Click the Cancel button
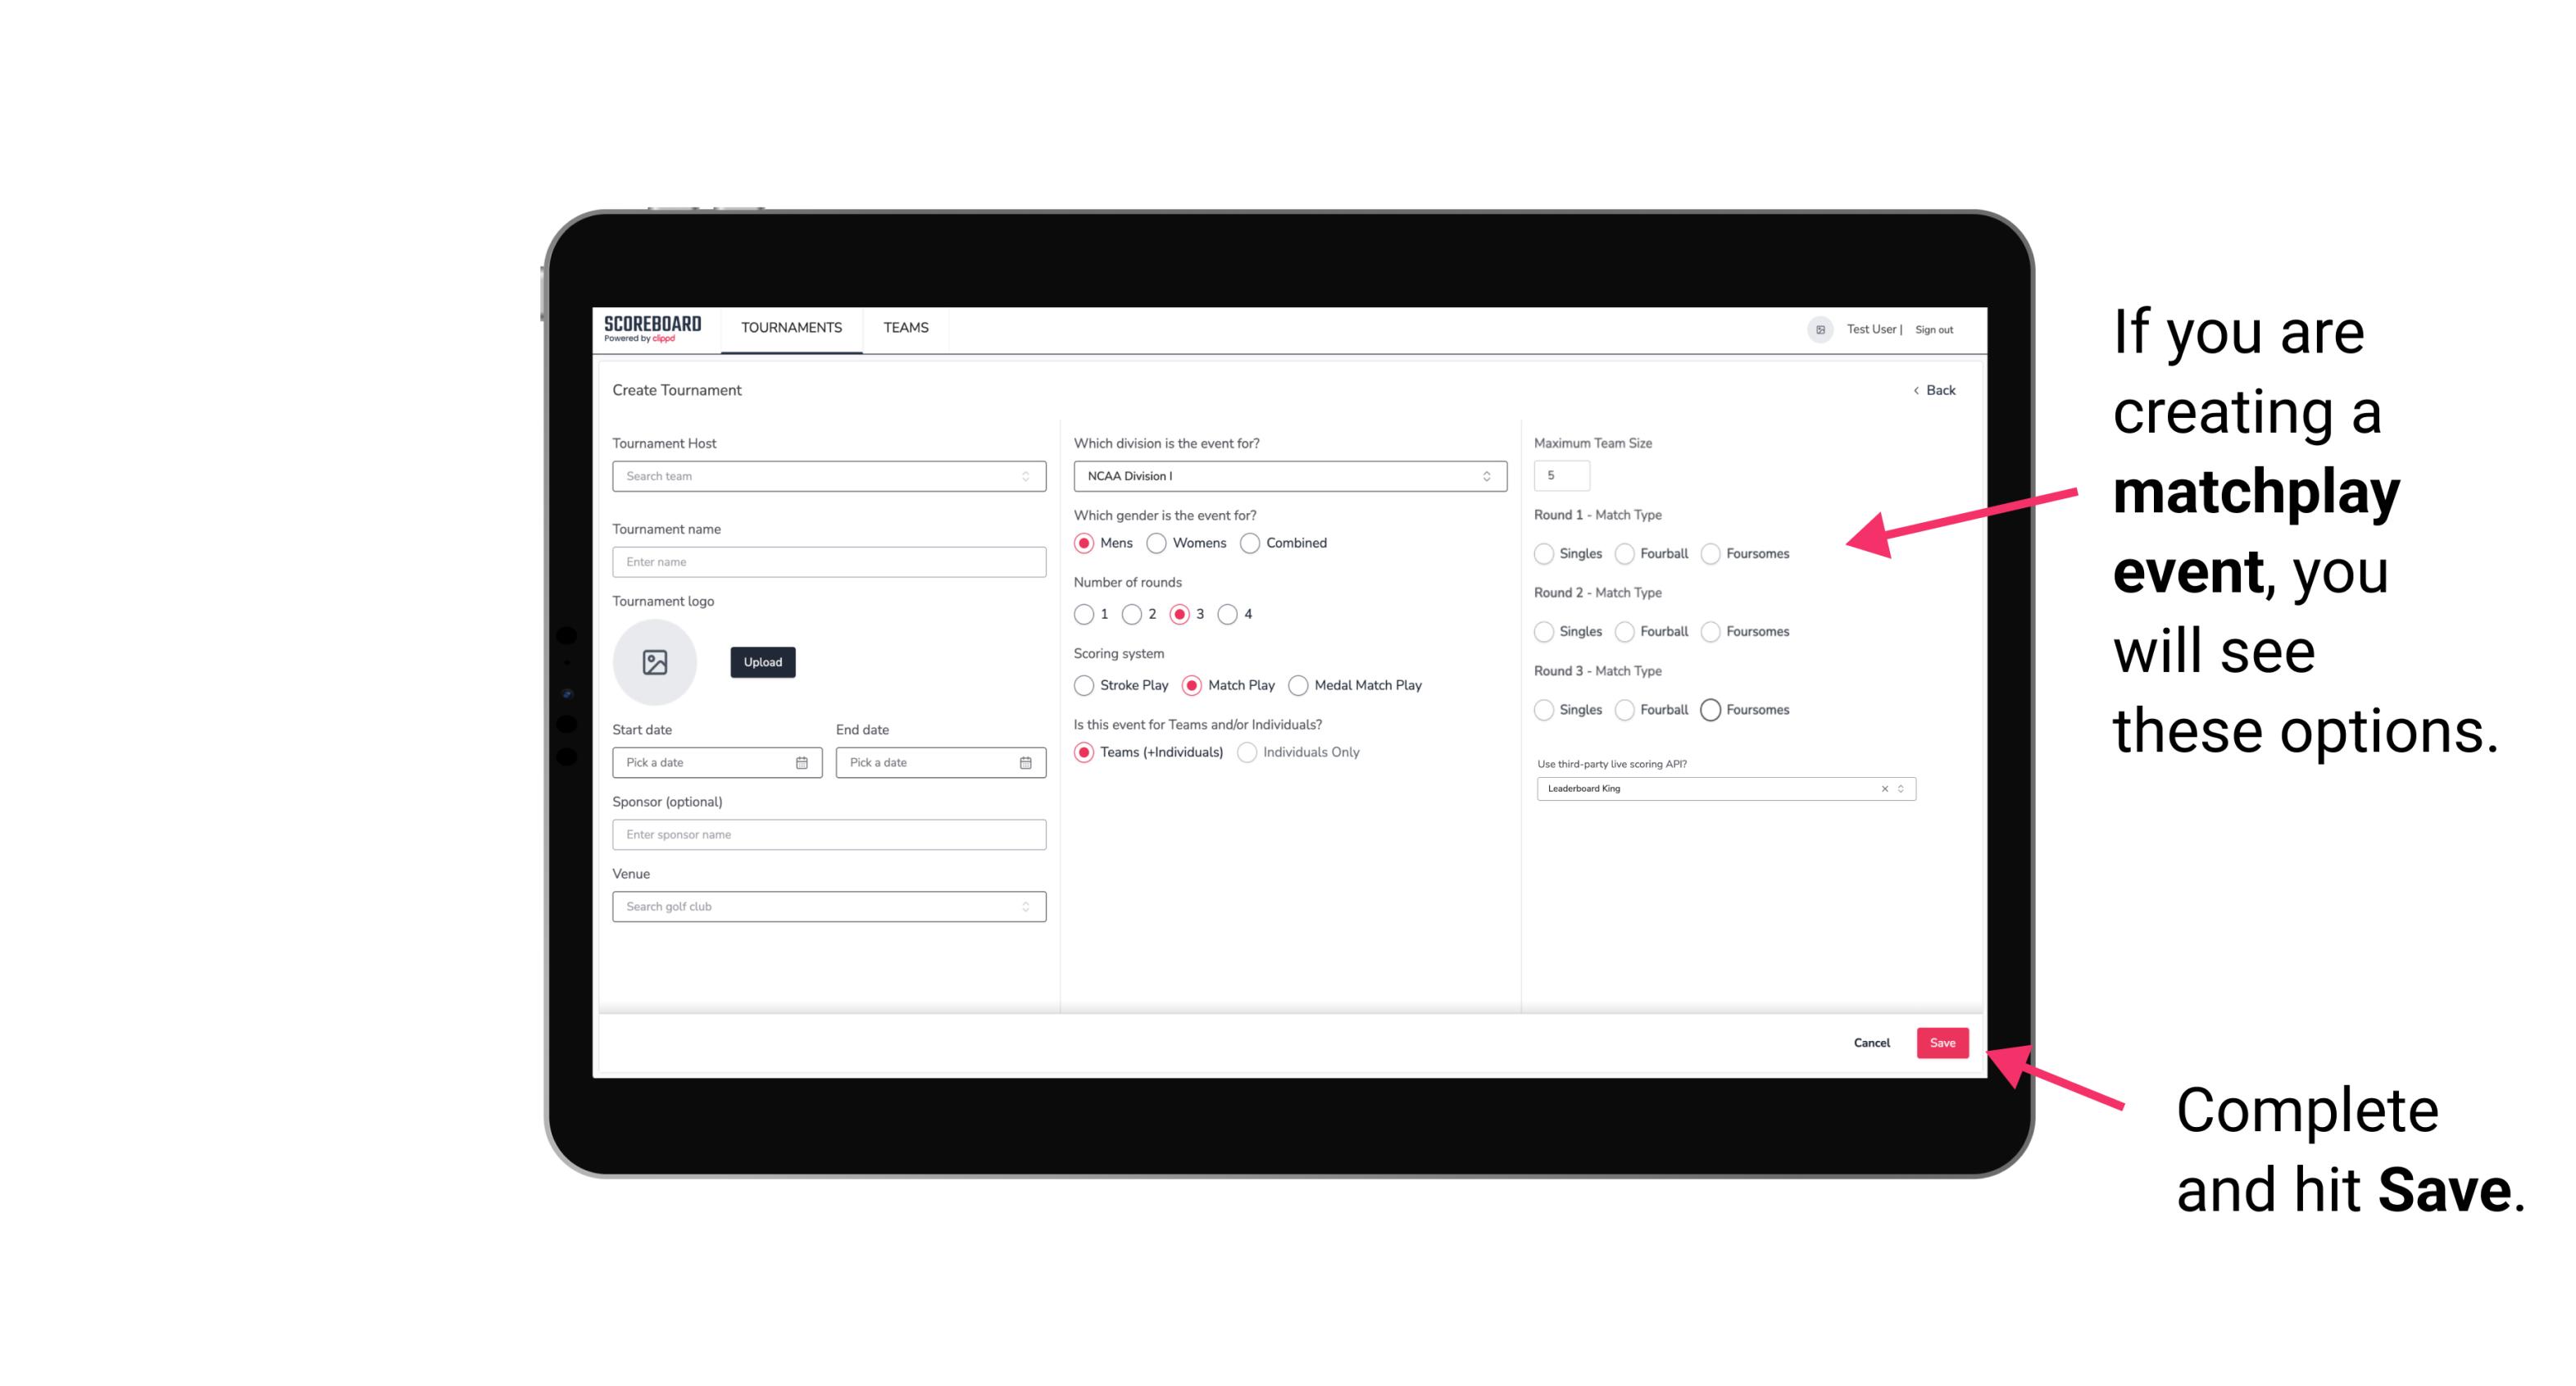Screen dimensions: 2576x1386 [x=1870, y=1041]
